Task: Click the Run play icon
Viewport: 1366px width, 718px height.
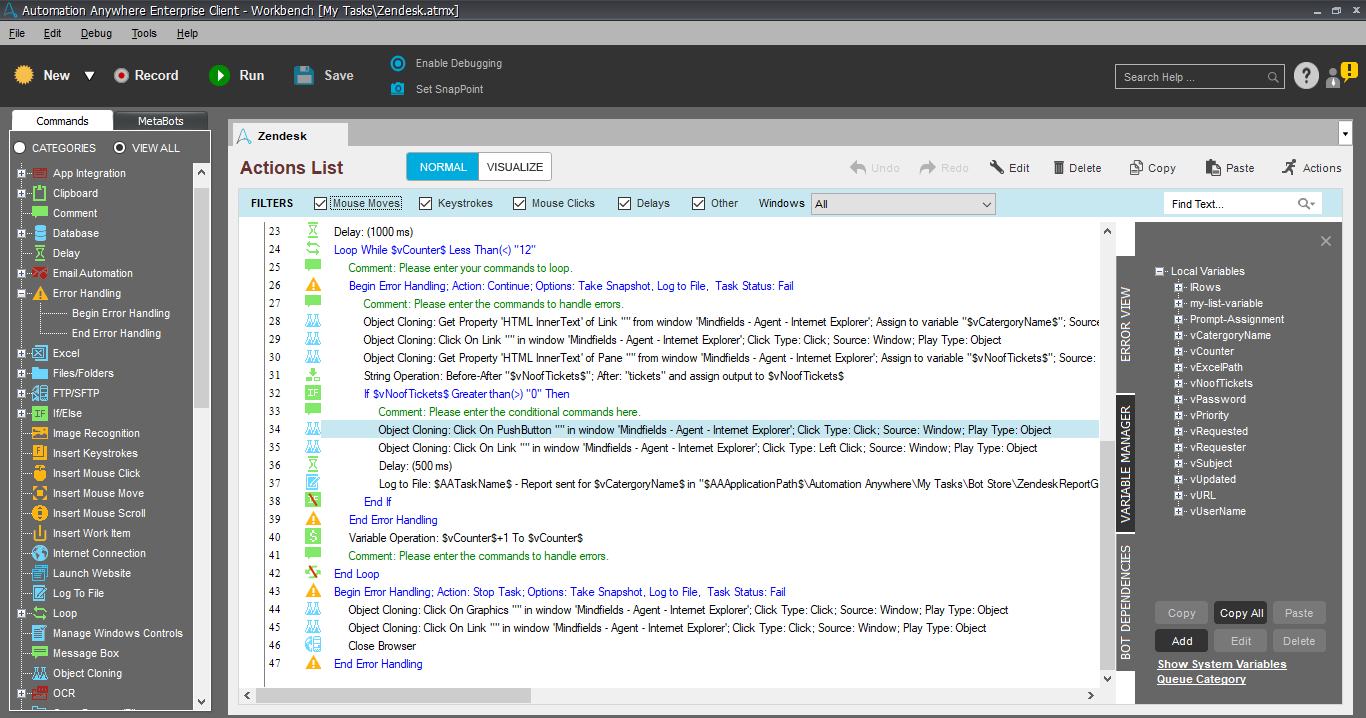Action: [x=219, y=76]
